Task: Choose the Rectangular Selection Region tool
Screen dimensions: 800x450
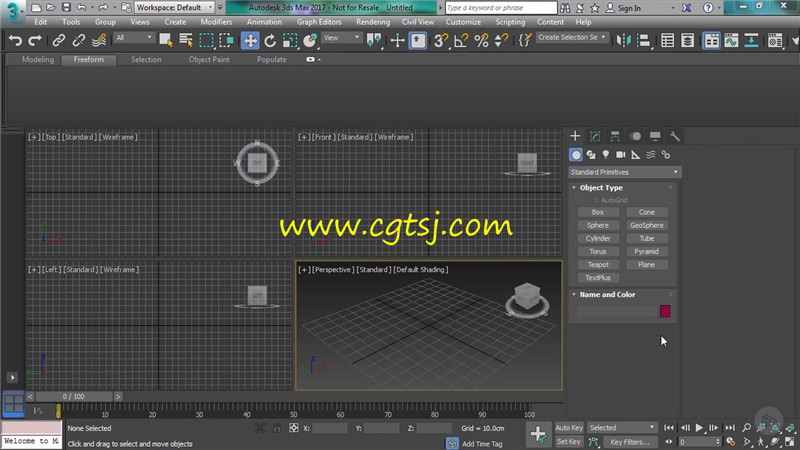Action: pyautogui.click(x=207, y=40)
